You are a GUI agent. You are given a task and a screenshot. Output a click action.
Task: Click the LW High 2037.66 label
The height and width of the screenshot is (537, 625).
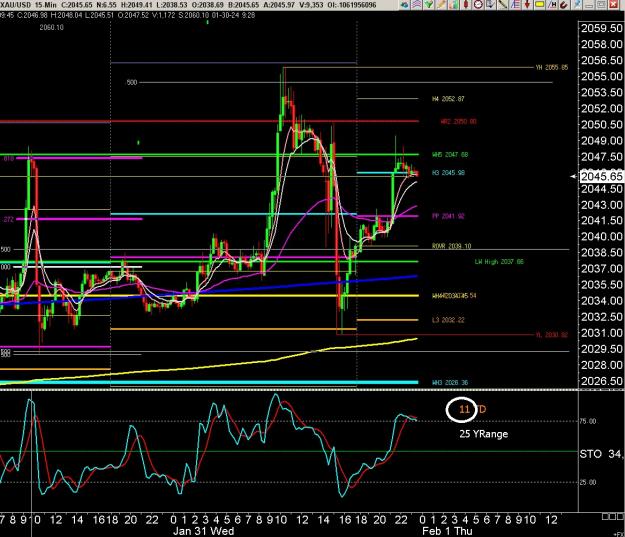(x=499, y=262)
